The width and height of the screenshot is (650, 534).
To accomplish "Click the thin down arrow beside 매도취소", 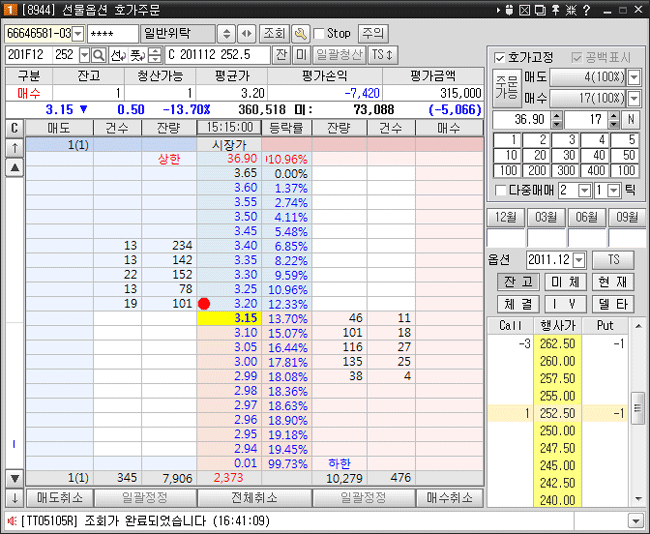I will [15, 498].
